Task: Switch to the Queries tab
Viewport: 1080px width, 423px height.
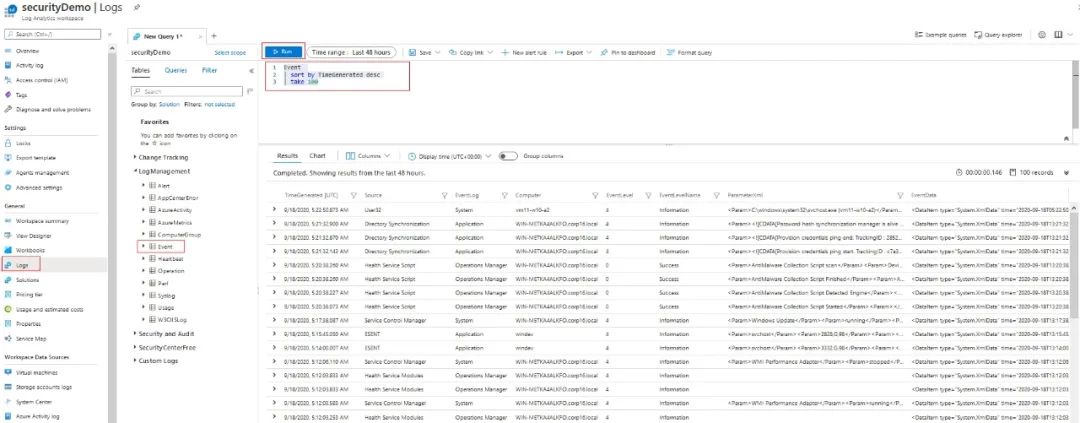Action: [x=176, y=70]
